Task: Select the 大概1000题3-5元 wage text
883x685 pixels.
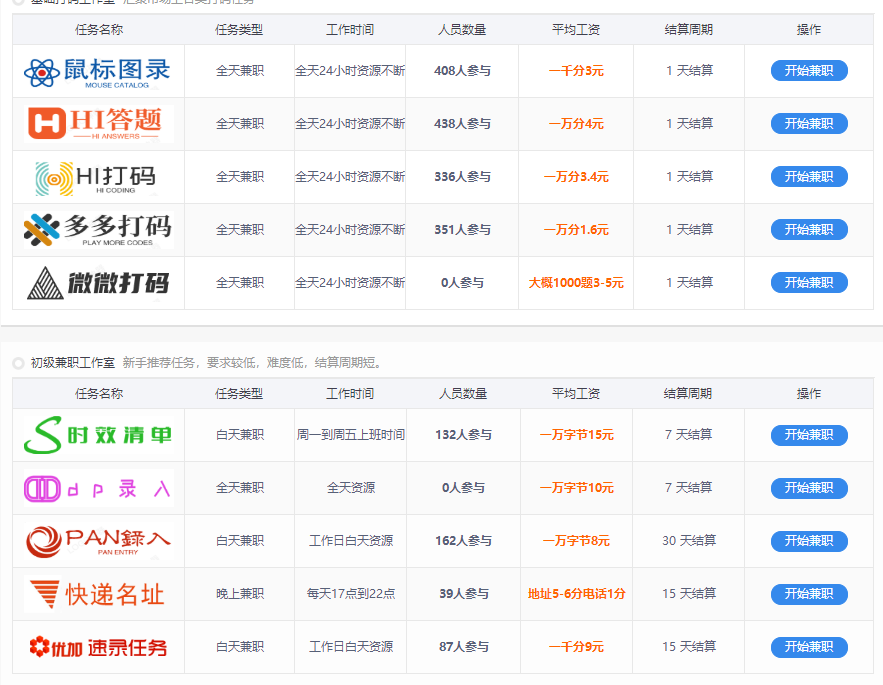Action: pyautogui.click(x=576, y=283)
